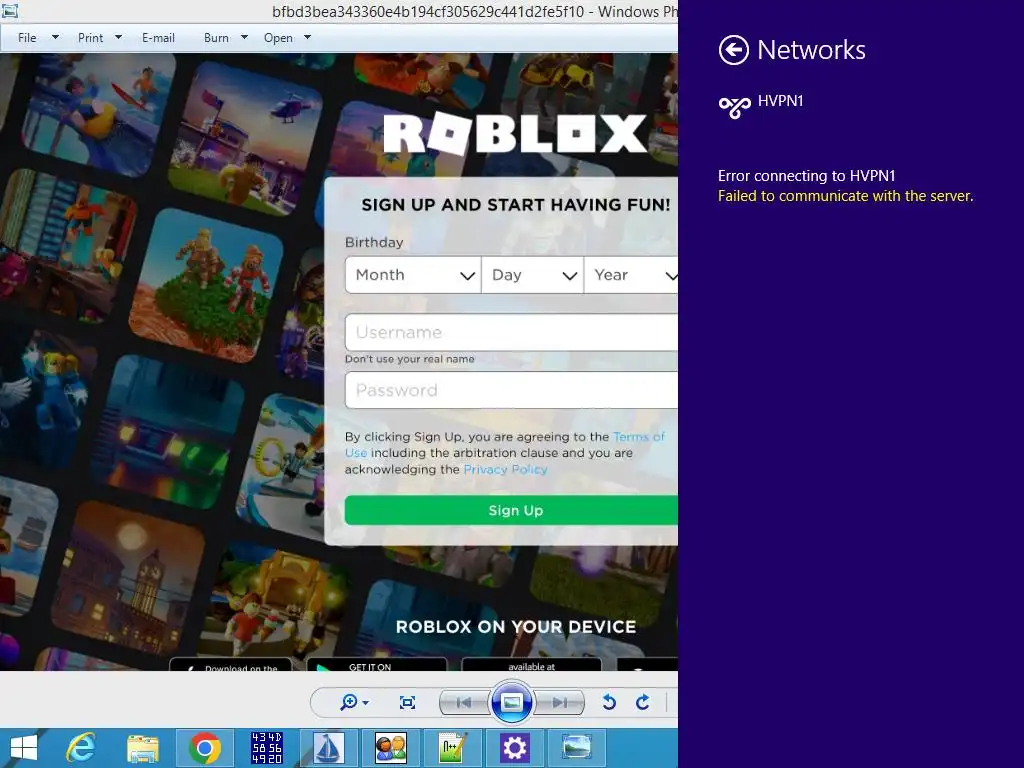Screen dimensions: 1024x768
Task: Launch Google Chrome from taskbar
Action: pos(205,748)
